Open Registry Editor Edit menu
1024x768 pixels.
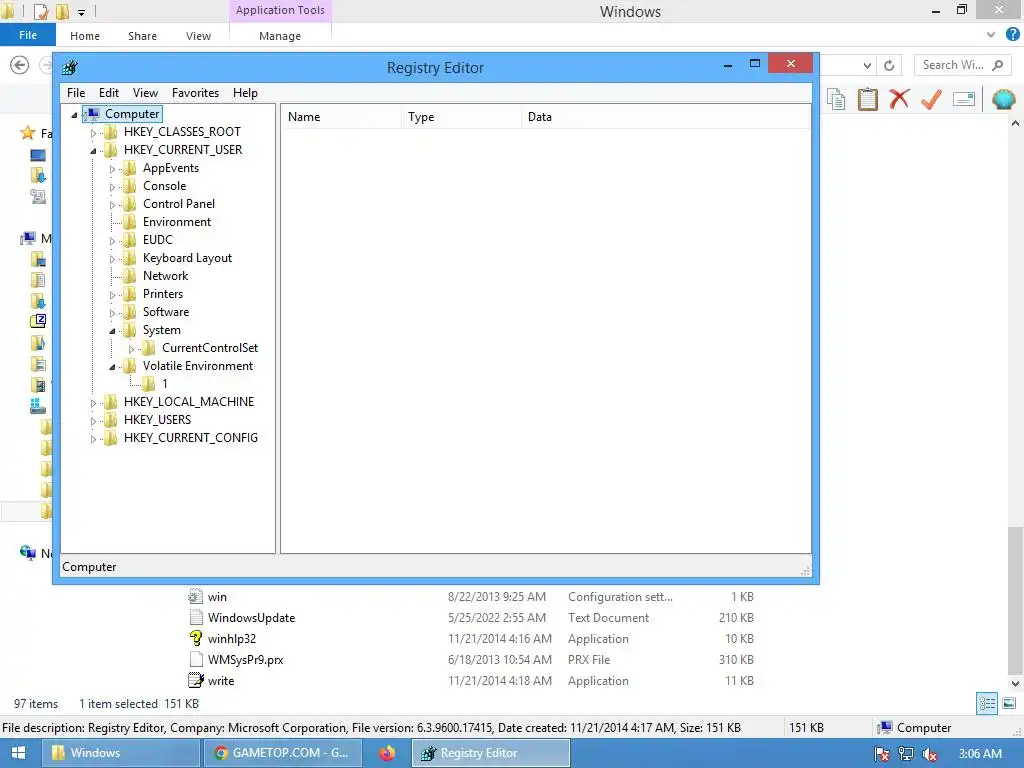[108, 93]
